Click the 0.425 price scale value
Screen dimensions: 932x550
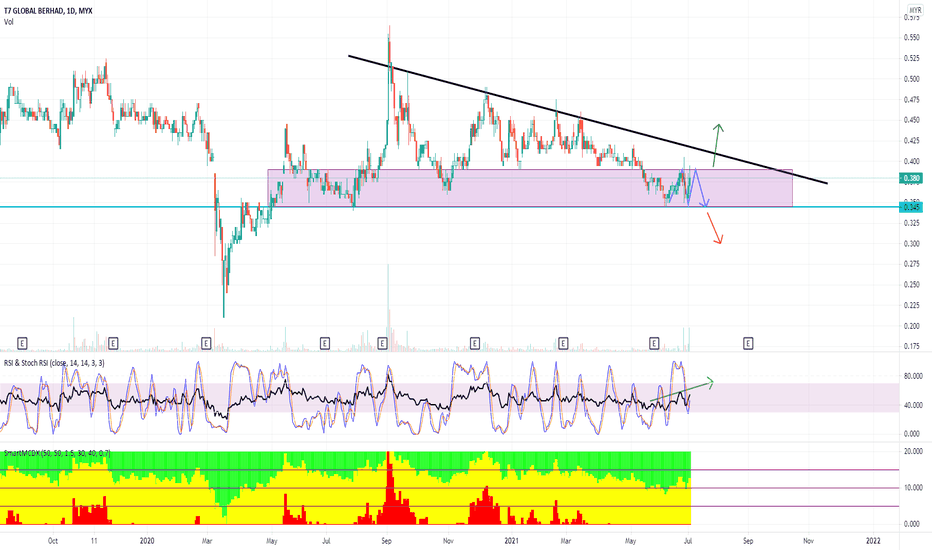click(x=912, y=141)
